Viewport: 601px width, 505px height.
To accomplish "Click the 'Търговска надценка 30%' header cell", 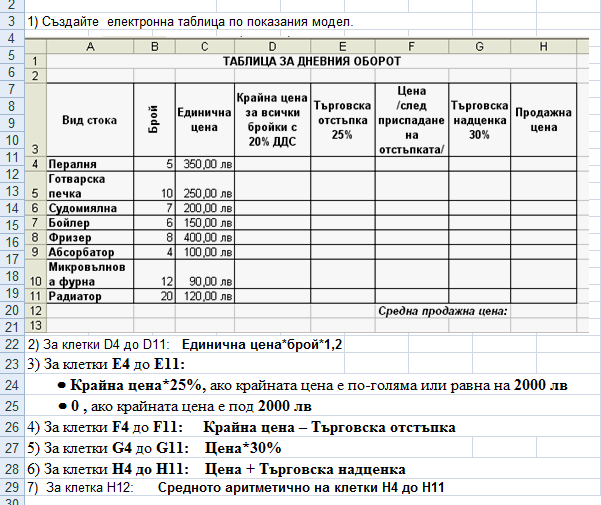I will point(479,120).
